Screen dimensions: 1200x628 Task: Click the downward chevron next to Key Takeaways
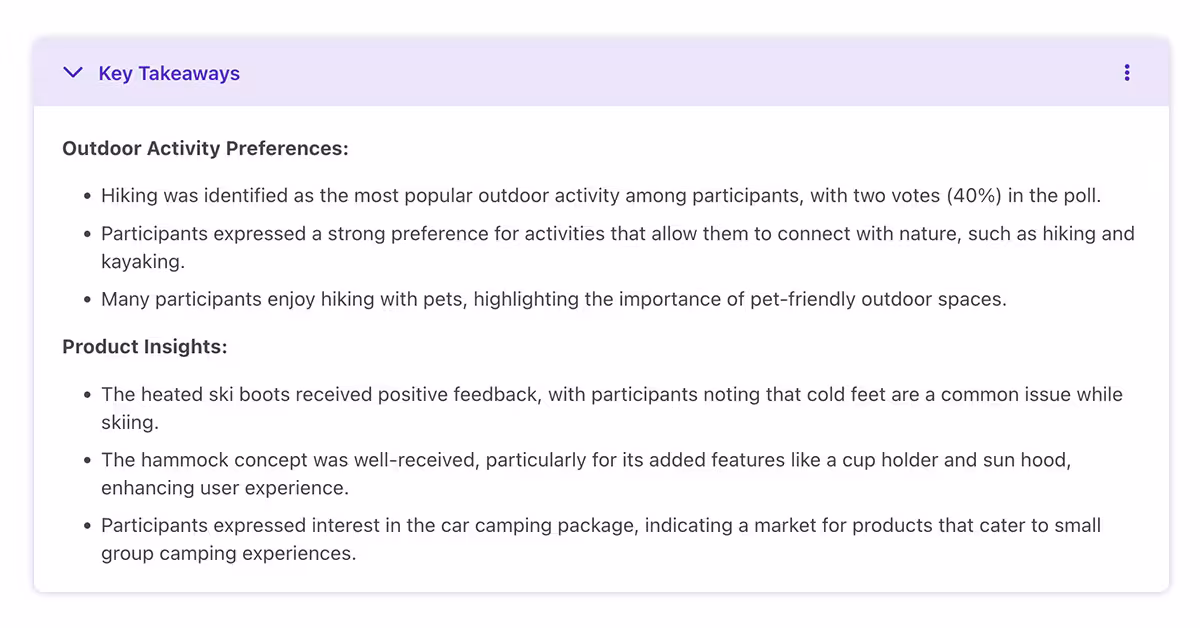[71, 72]
